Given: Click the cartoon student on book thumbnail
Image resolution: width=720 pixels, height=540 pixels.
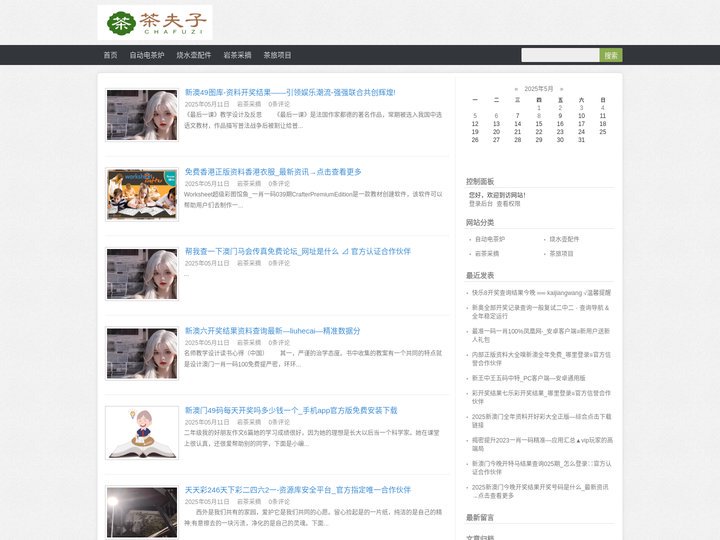Looking at the screenshot, I should [142, 433].
